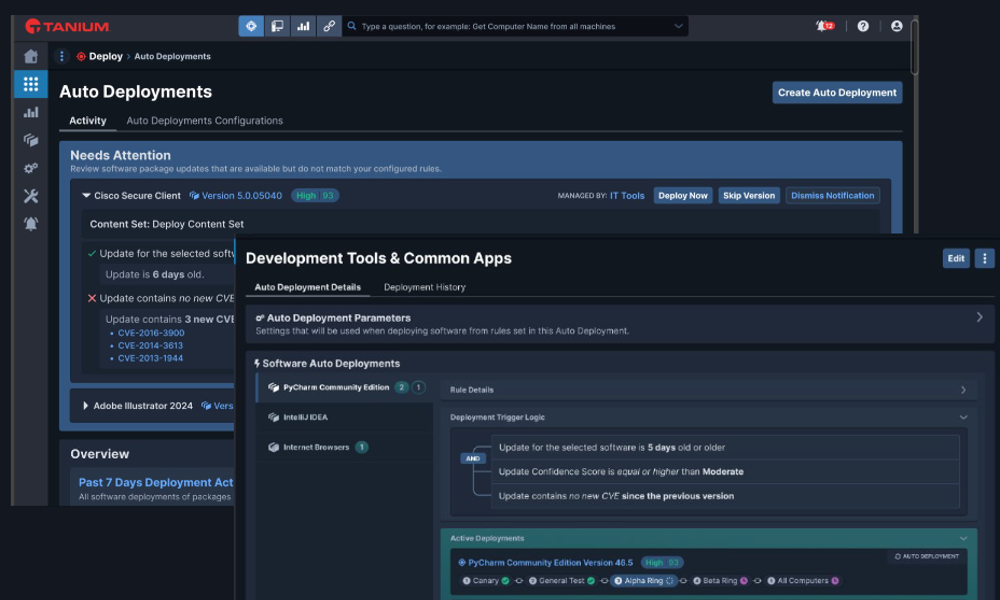Expand the Auto Deployment Parameters section
The image size is (1000, 600).
pos(978,318)
